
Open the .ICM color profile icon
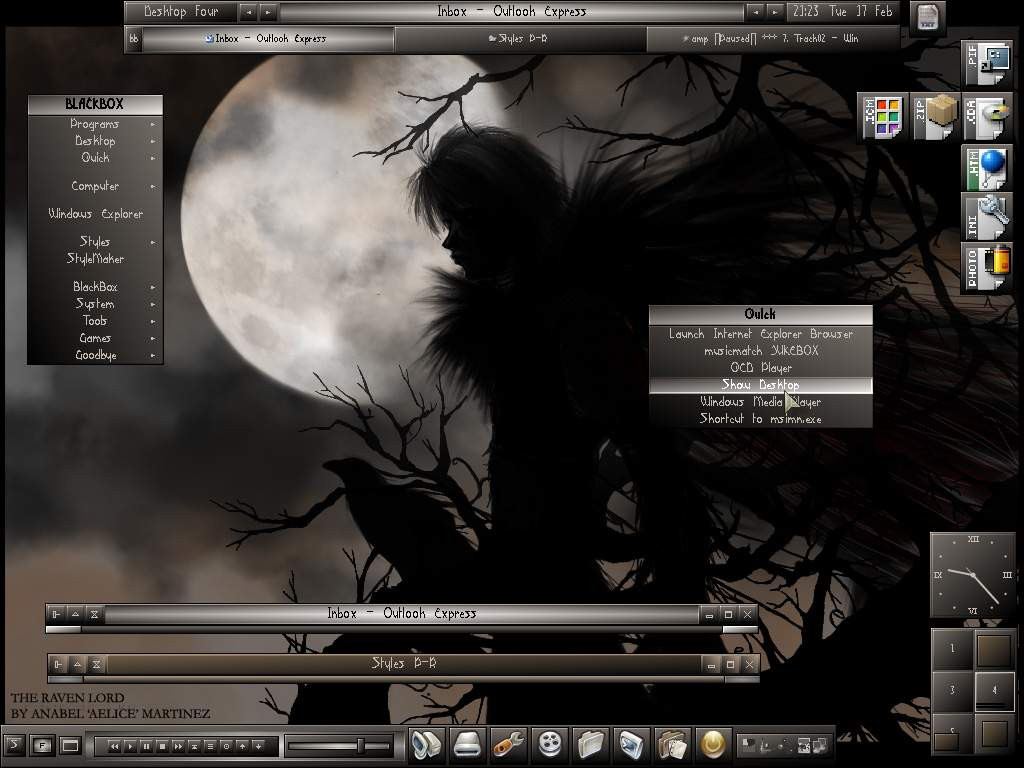[882, 118]
